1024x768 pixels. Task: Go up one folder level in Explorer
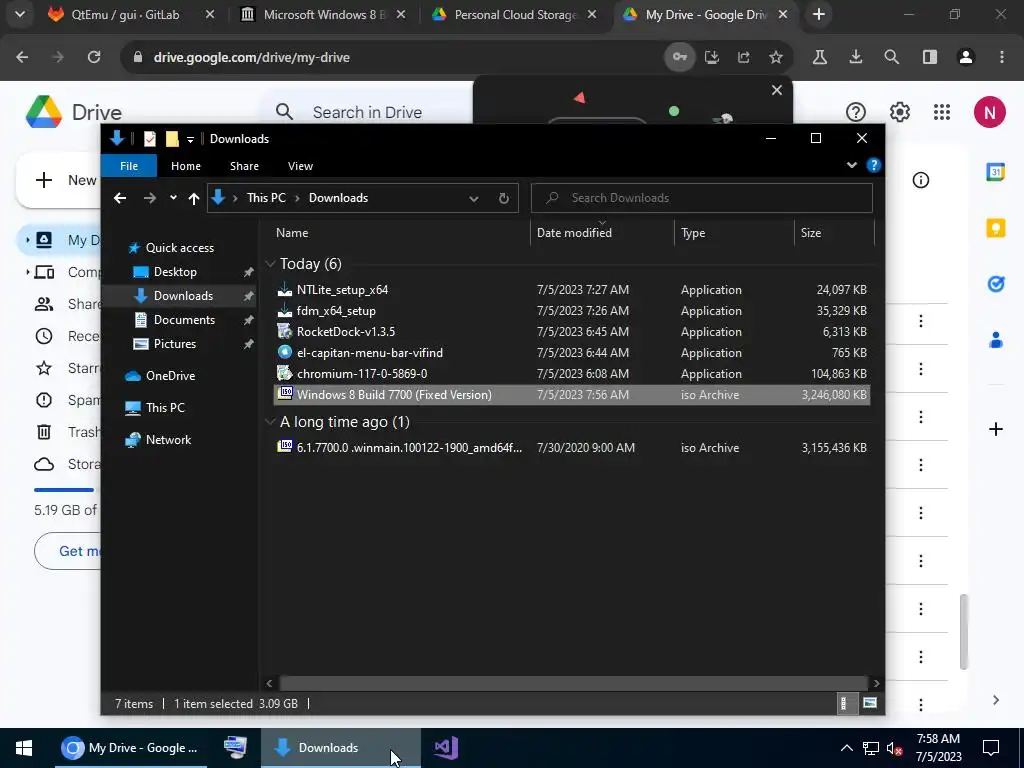coord(193,198)
